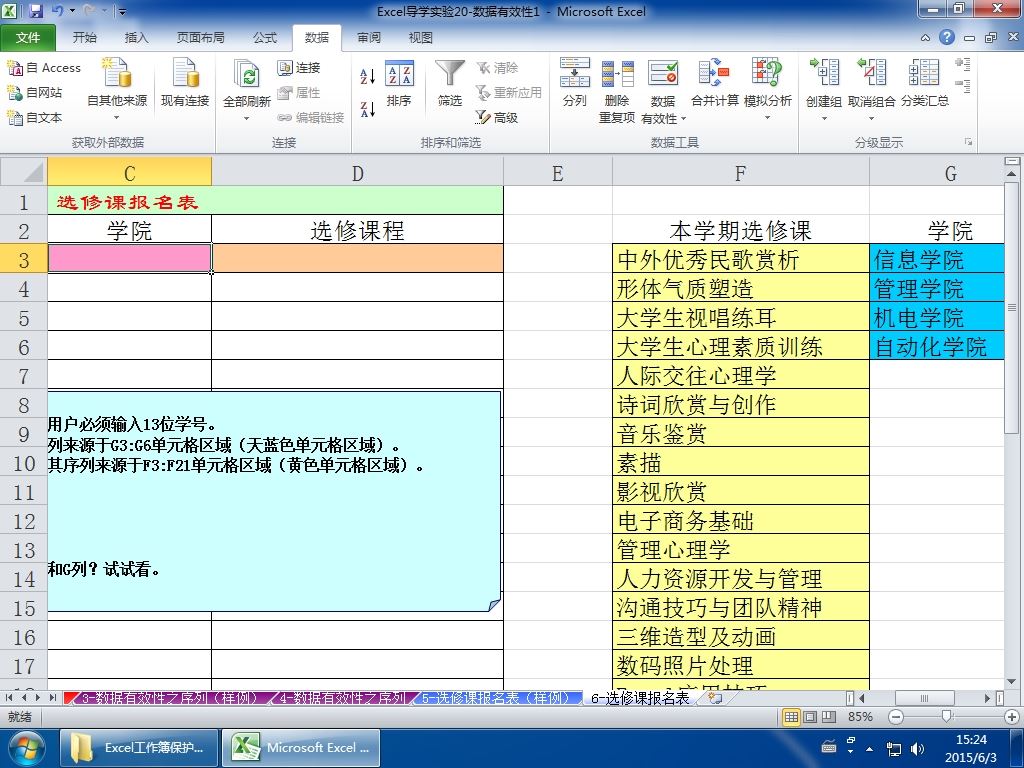The width and height of the screenshot is (1024, 768).
Task: Click the zoom slider handle
Action: tap(947, 717)
